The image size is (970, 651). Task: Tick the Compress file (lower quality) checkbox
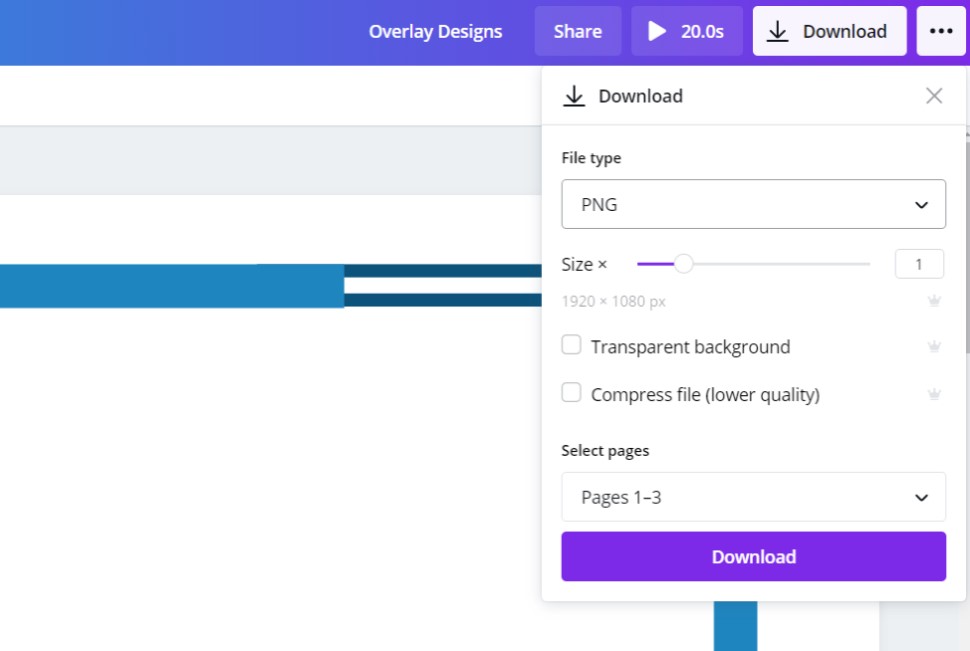571,393
